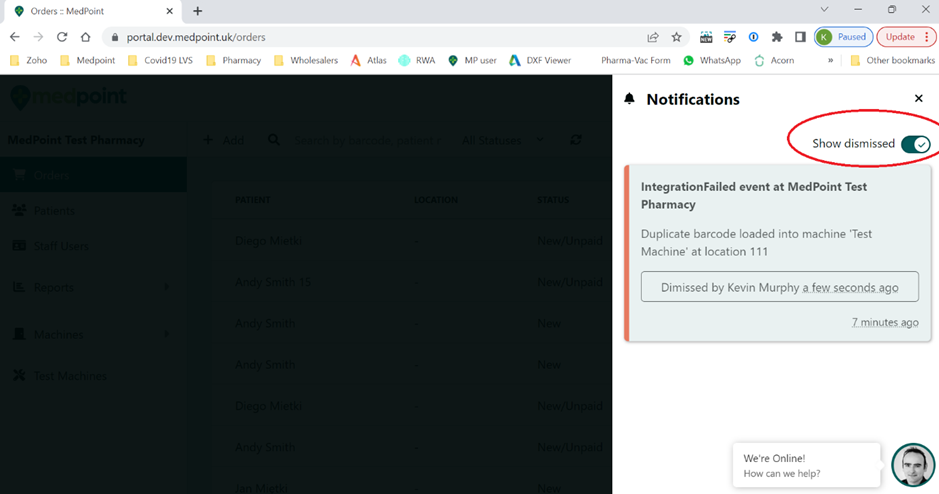939x494 pixels.
Task: Open the Staff Users sidebar item
Action: coord(93,246)
